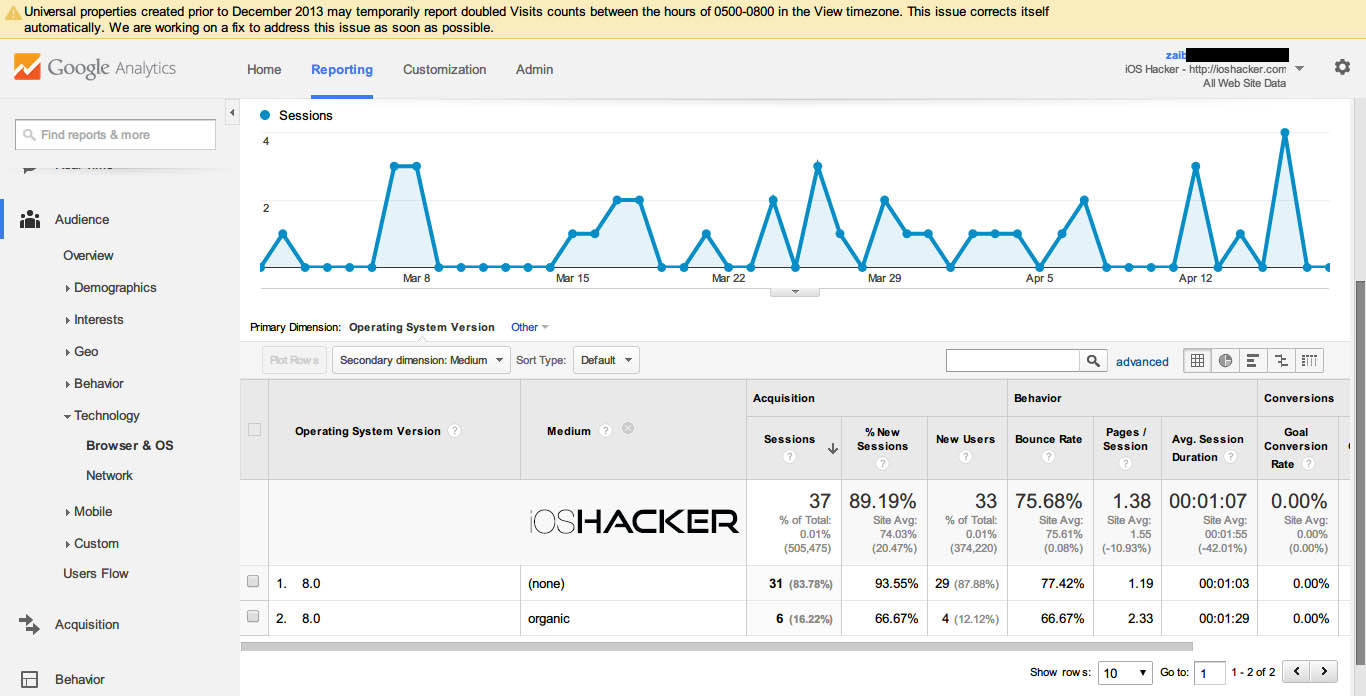
Task: Check row 1 (none) medium checkbox
Action: (253, 582)
